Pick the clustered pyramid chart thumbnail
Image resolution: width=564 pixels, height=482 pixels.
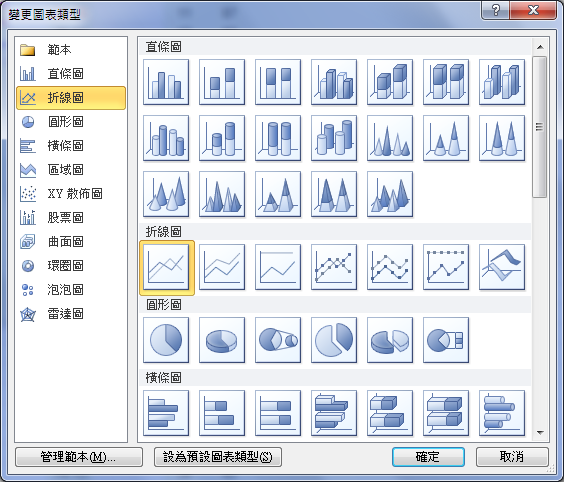point(222,194)
